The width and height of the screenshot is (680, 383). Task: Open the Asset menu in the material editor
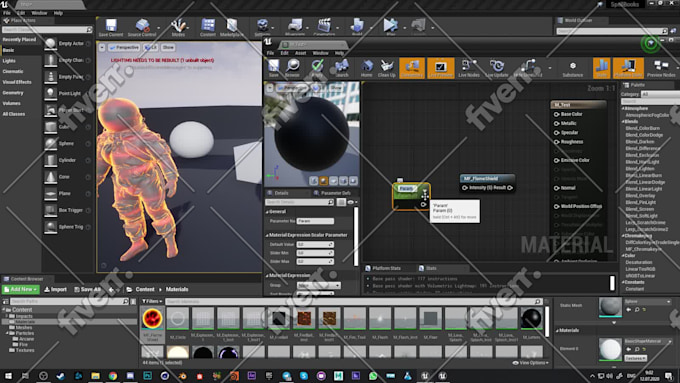click(301, 53)
